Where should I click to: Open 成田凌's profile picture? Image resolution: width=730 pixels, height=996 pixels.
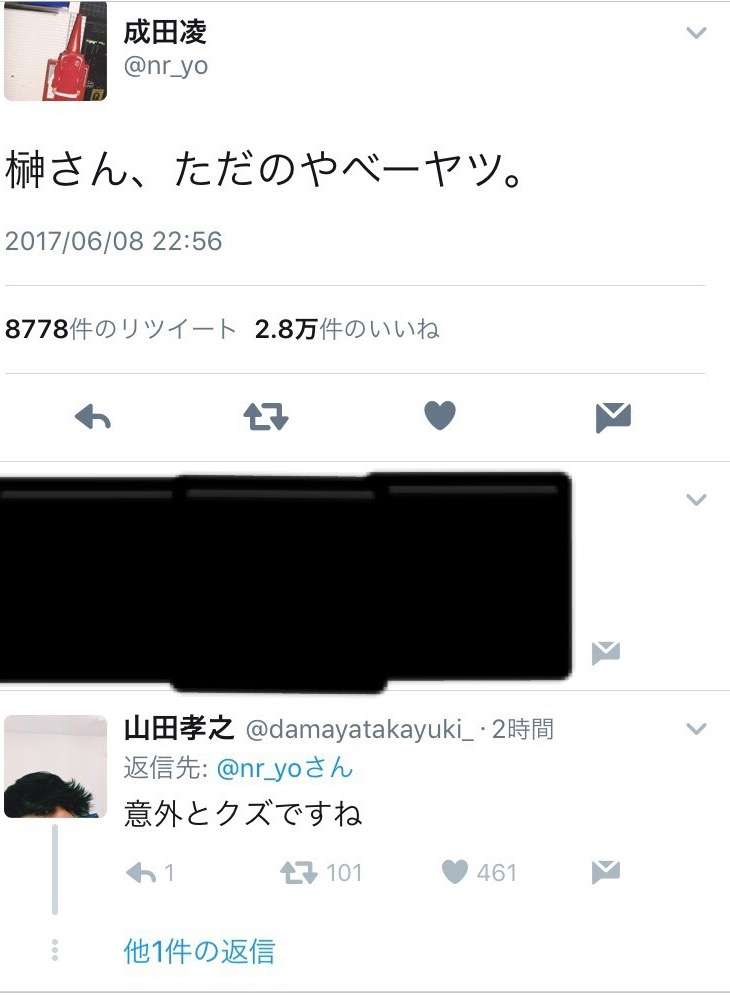55,51
